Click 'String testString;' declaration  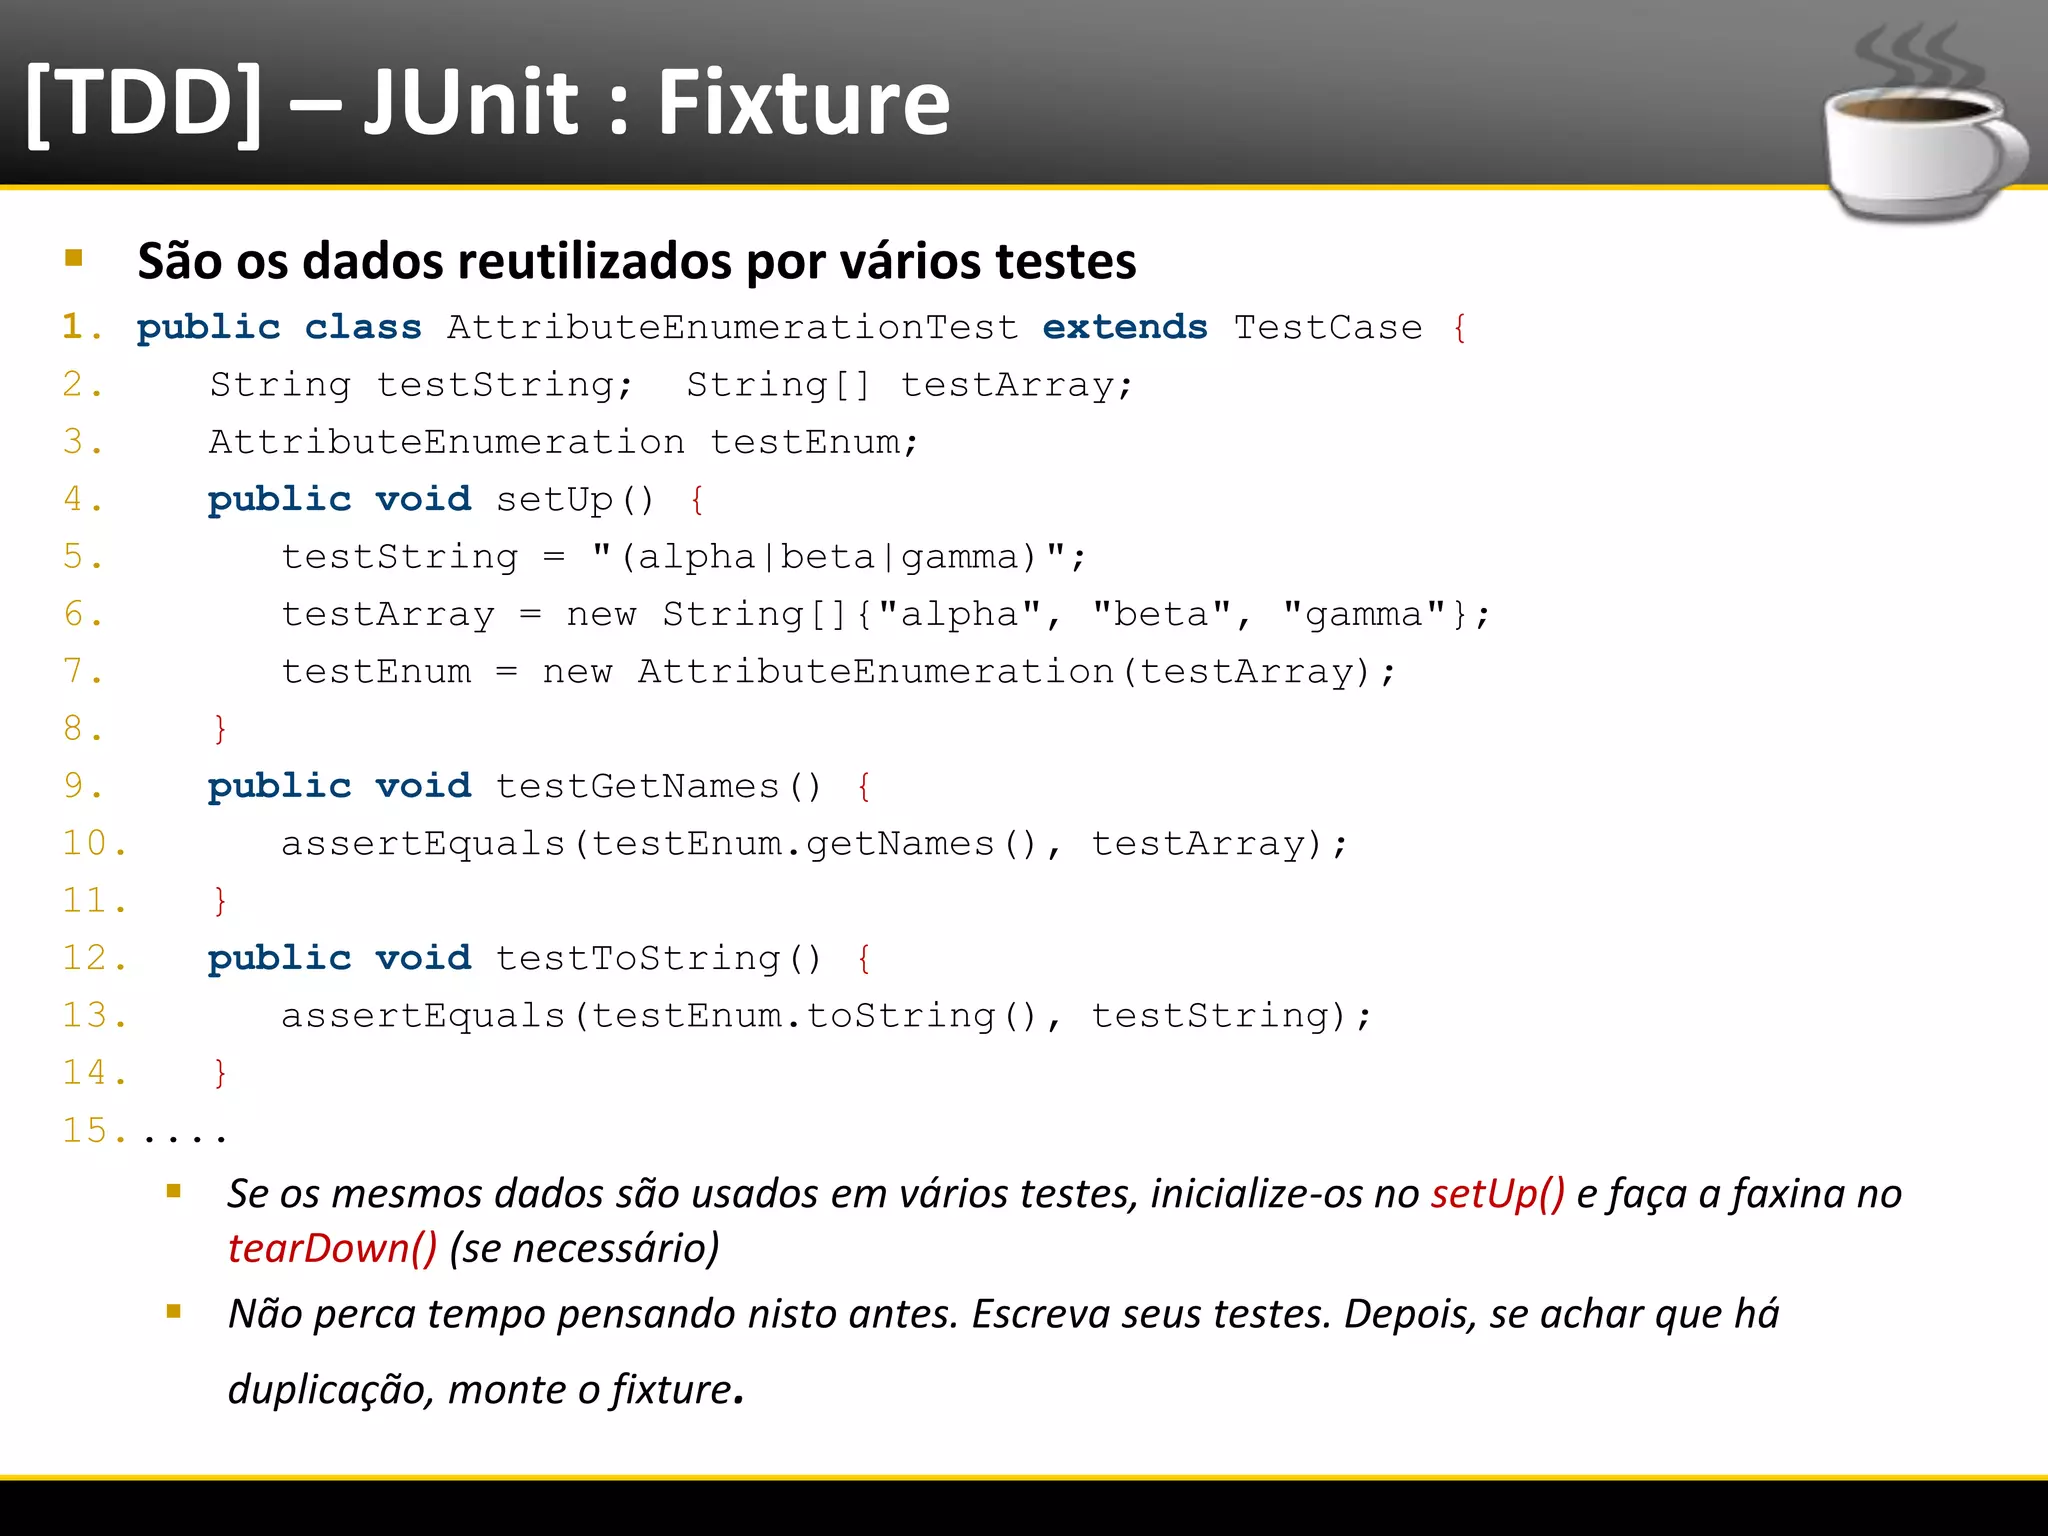[421, 385]
